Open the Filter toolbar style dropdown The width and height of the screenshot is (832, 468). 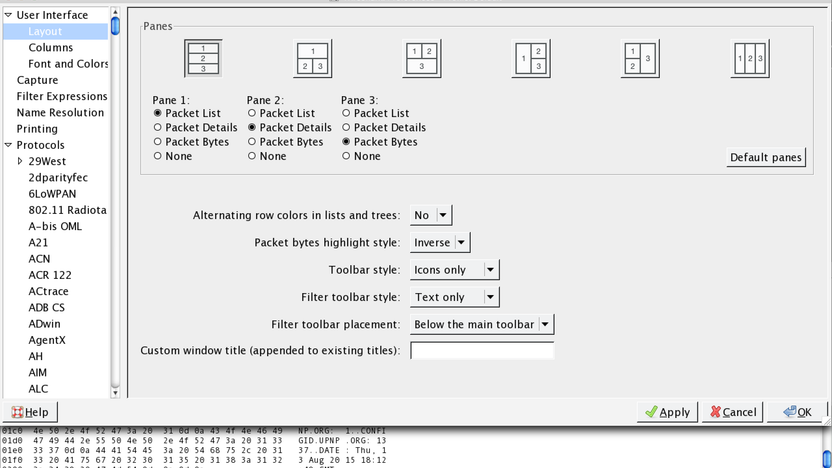[455, 297]
